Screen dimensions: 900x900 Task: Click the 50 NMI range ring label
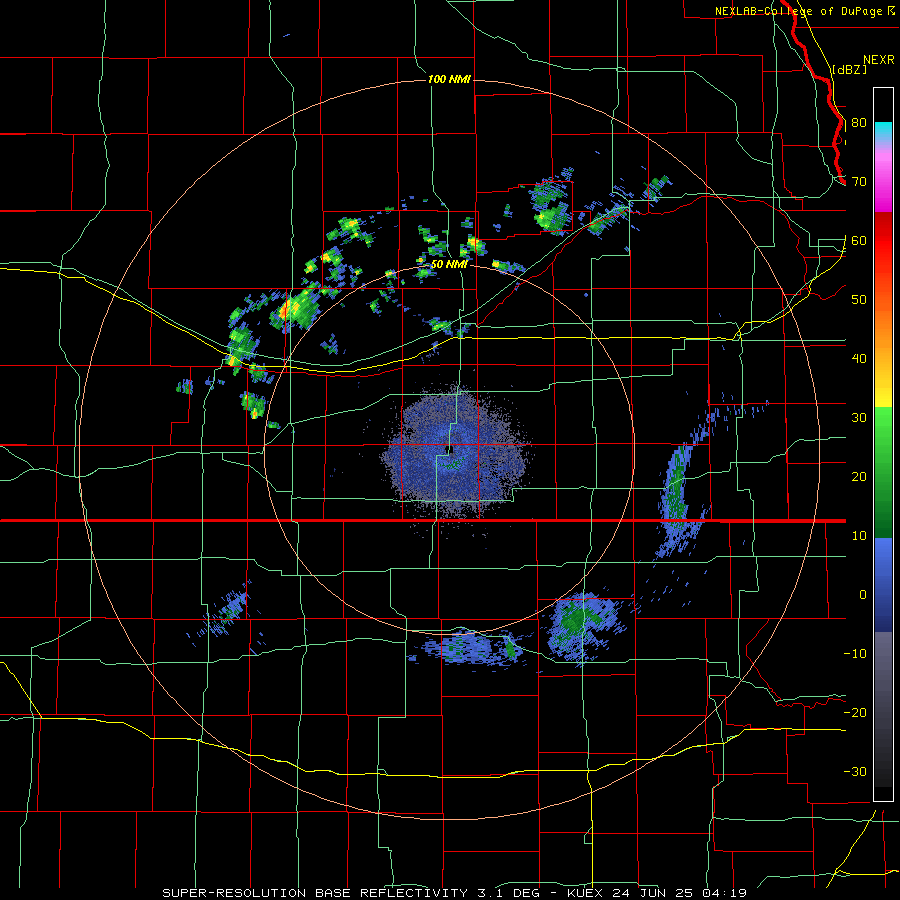(448, 265)
